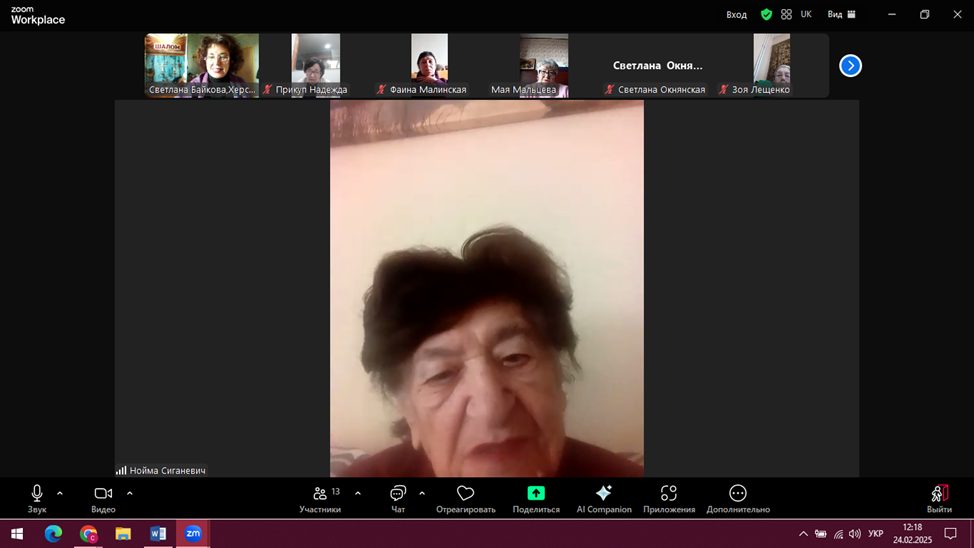Click the green Поделиться share screen icon
The height and width of the screenshot is (548, 974).
tap(536, 494)
